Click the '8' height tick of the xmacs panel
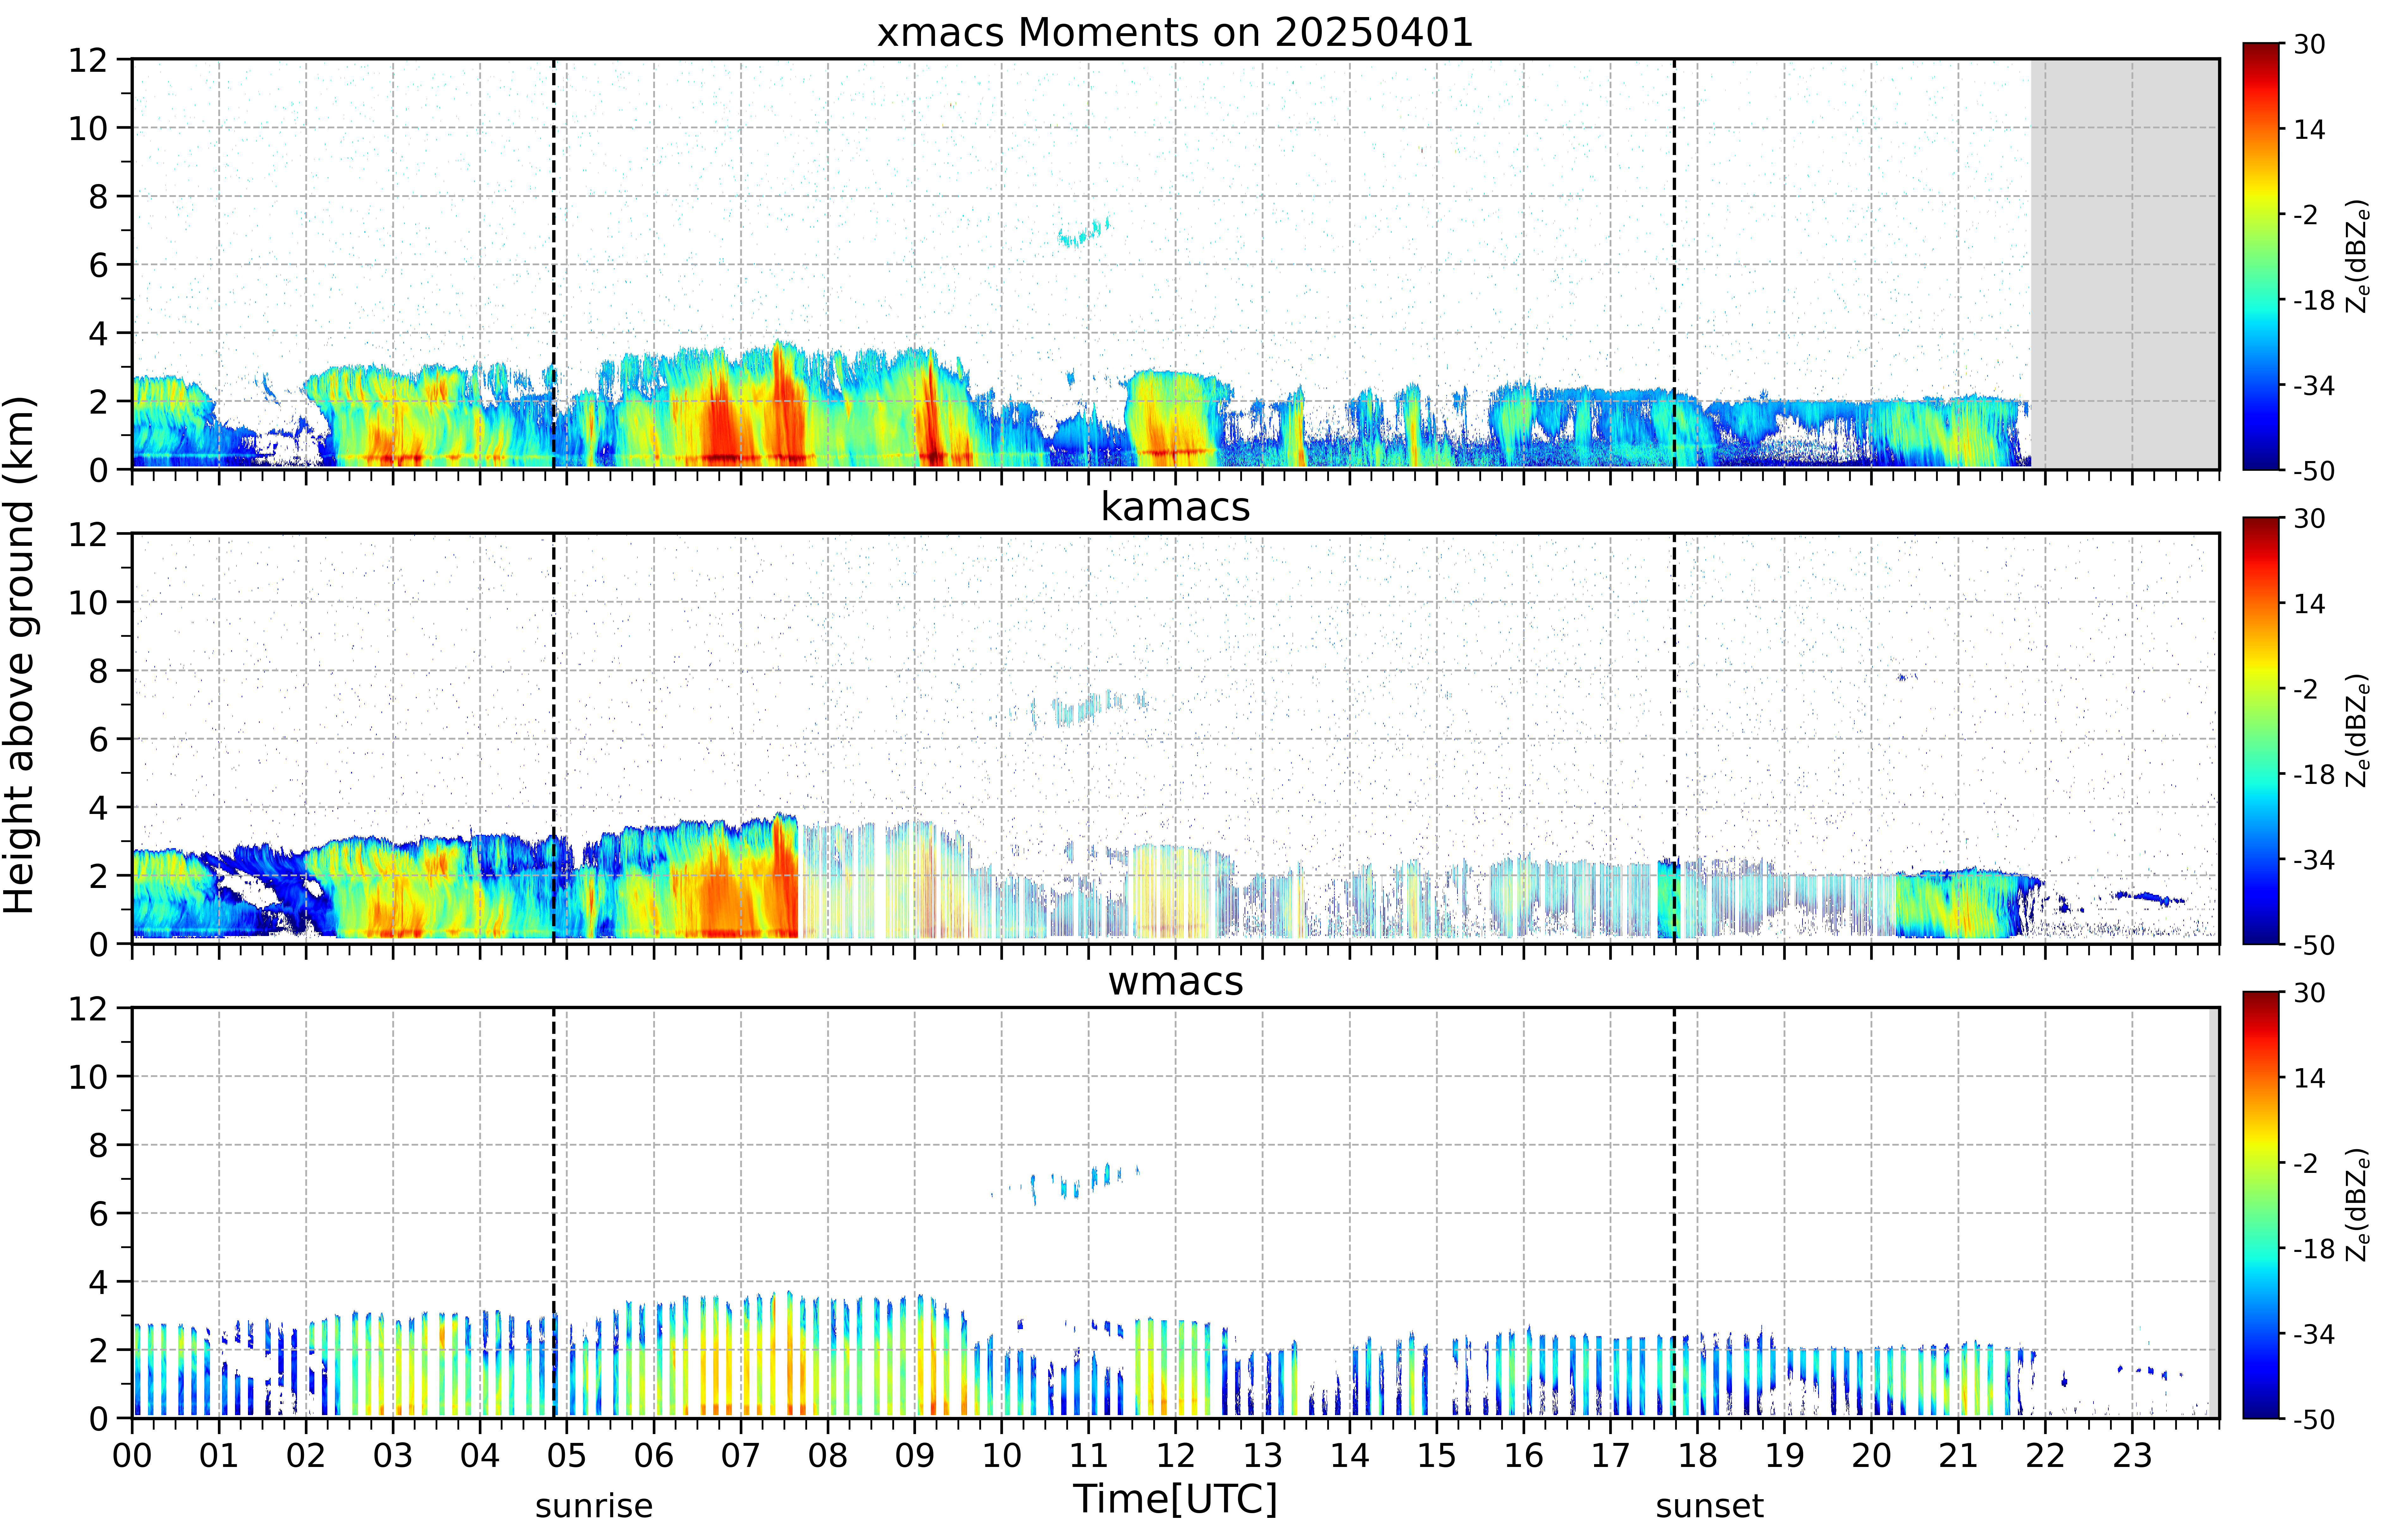Screen dimensions: 2387x1540 (98, 197)
